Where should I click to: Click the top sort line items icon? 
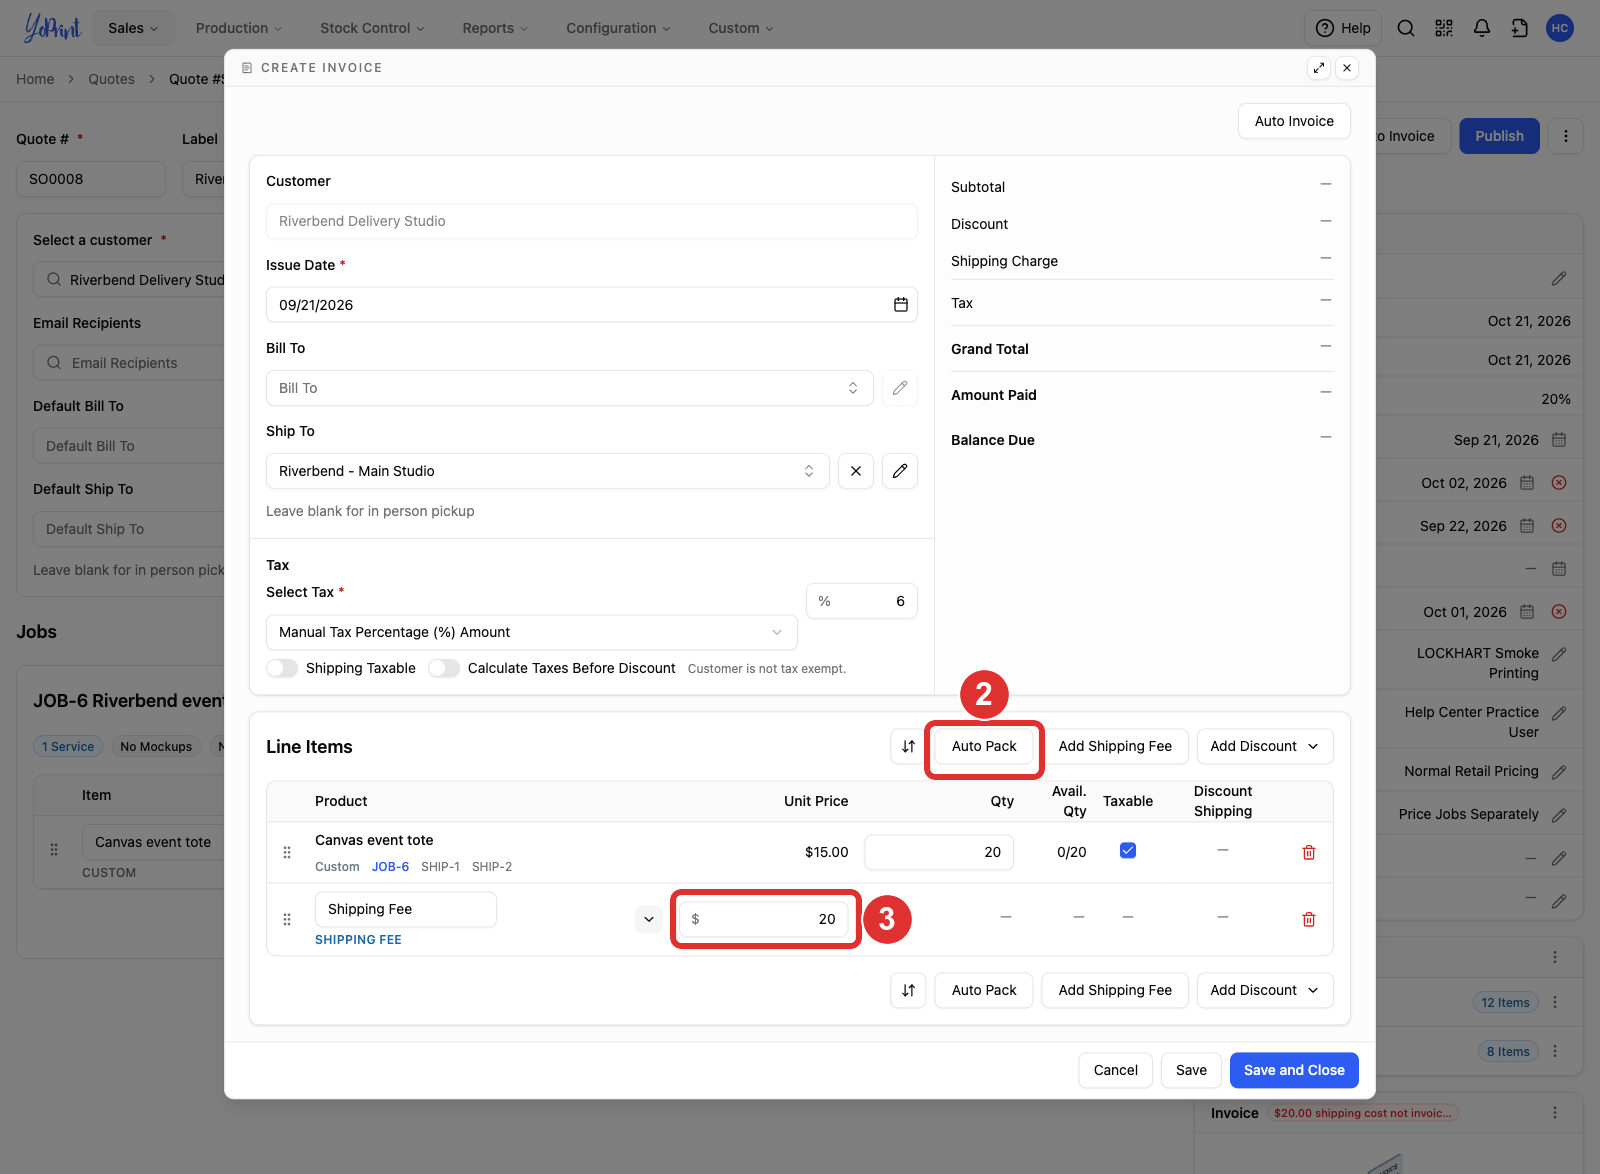(908, 746)
